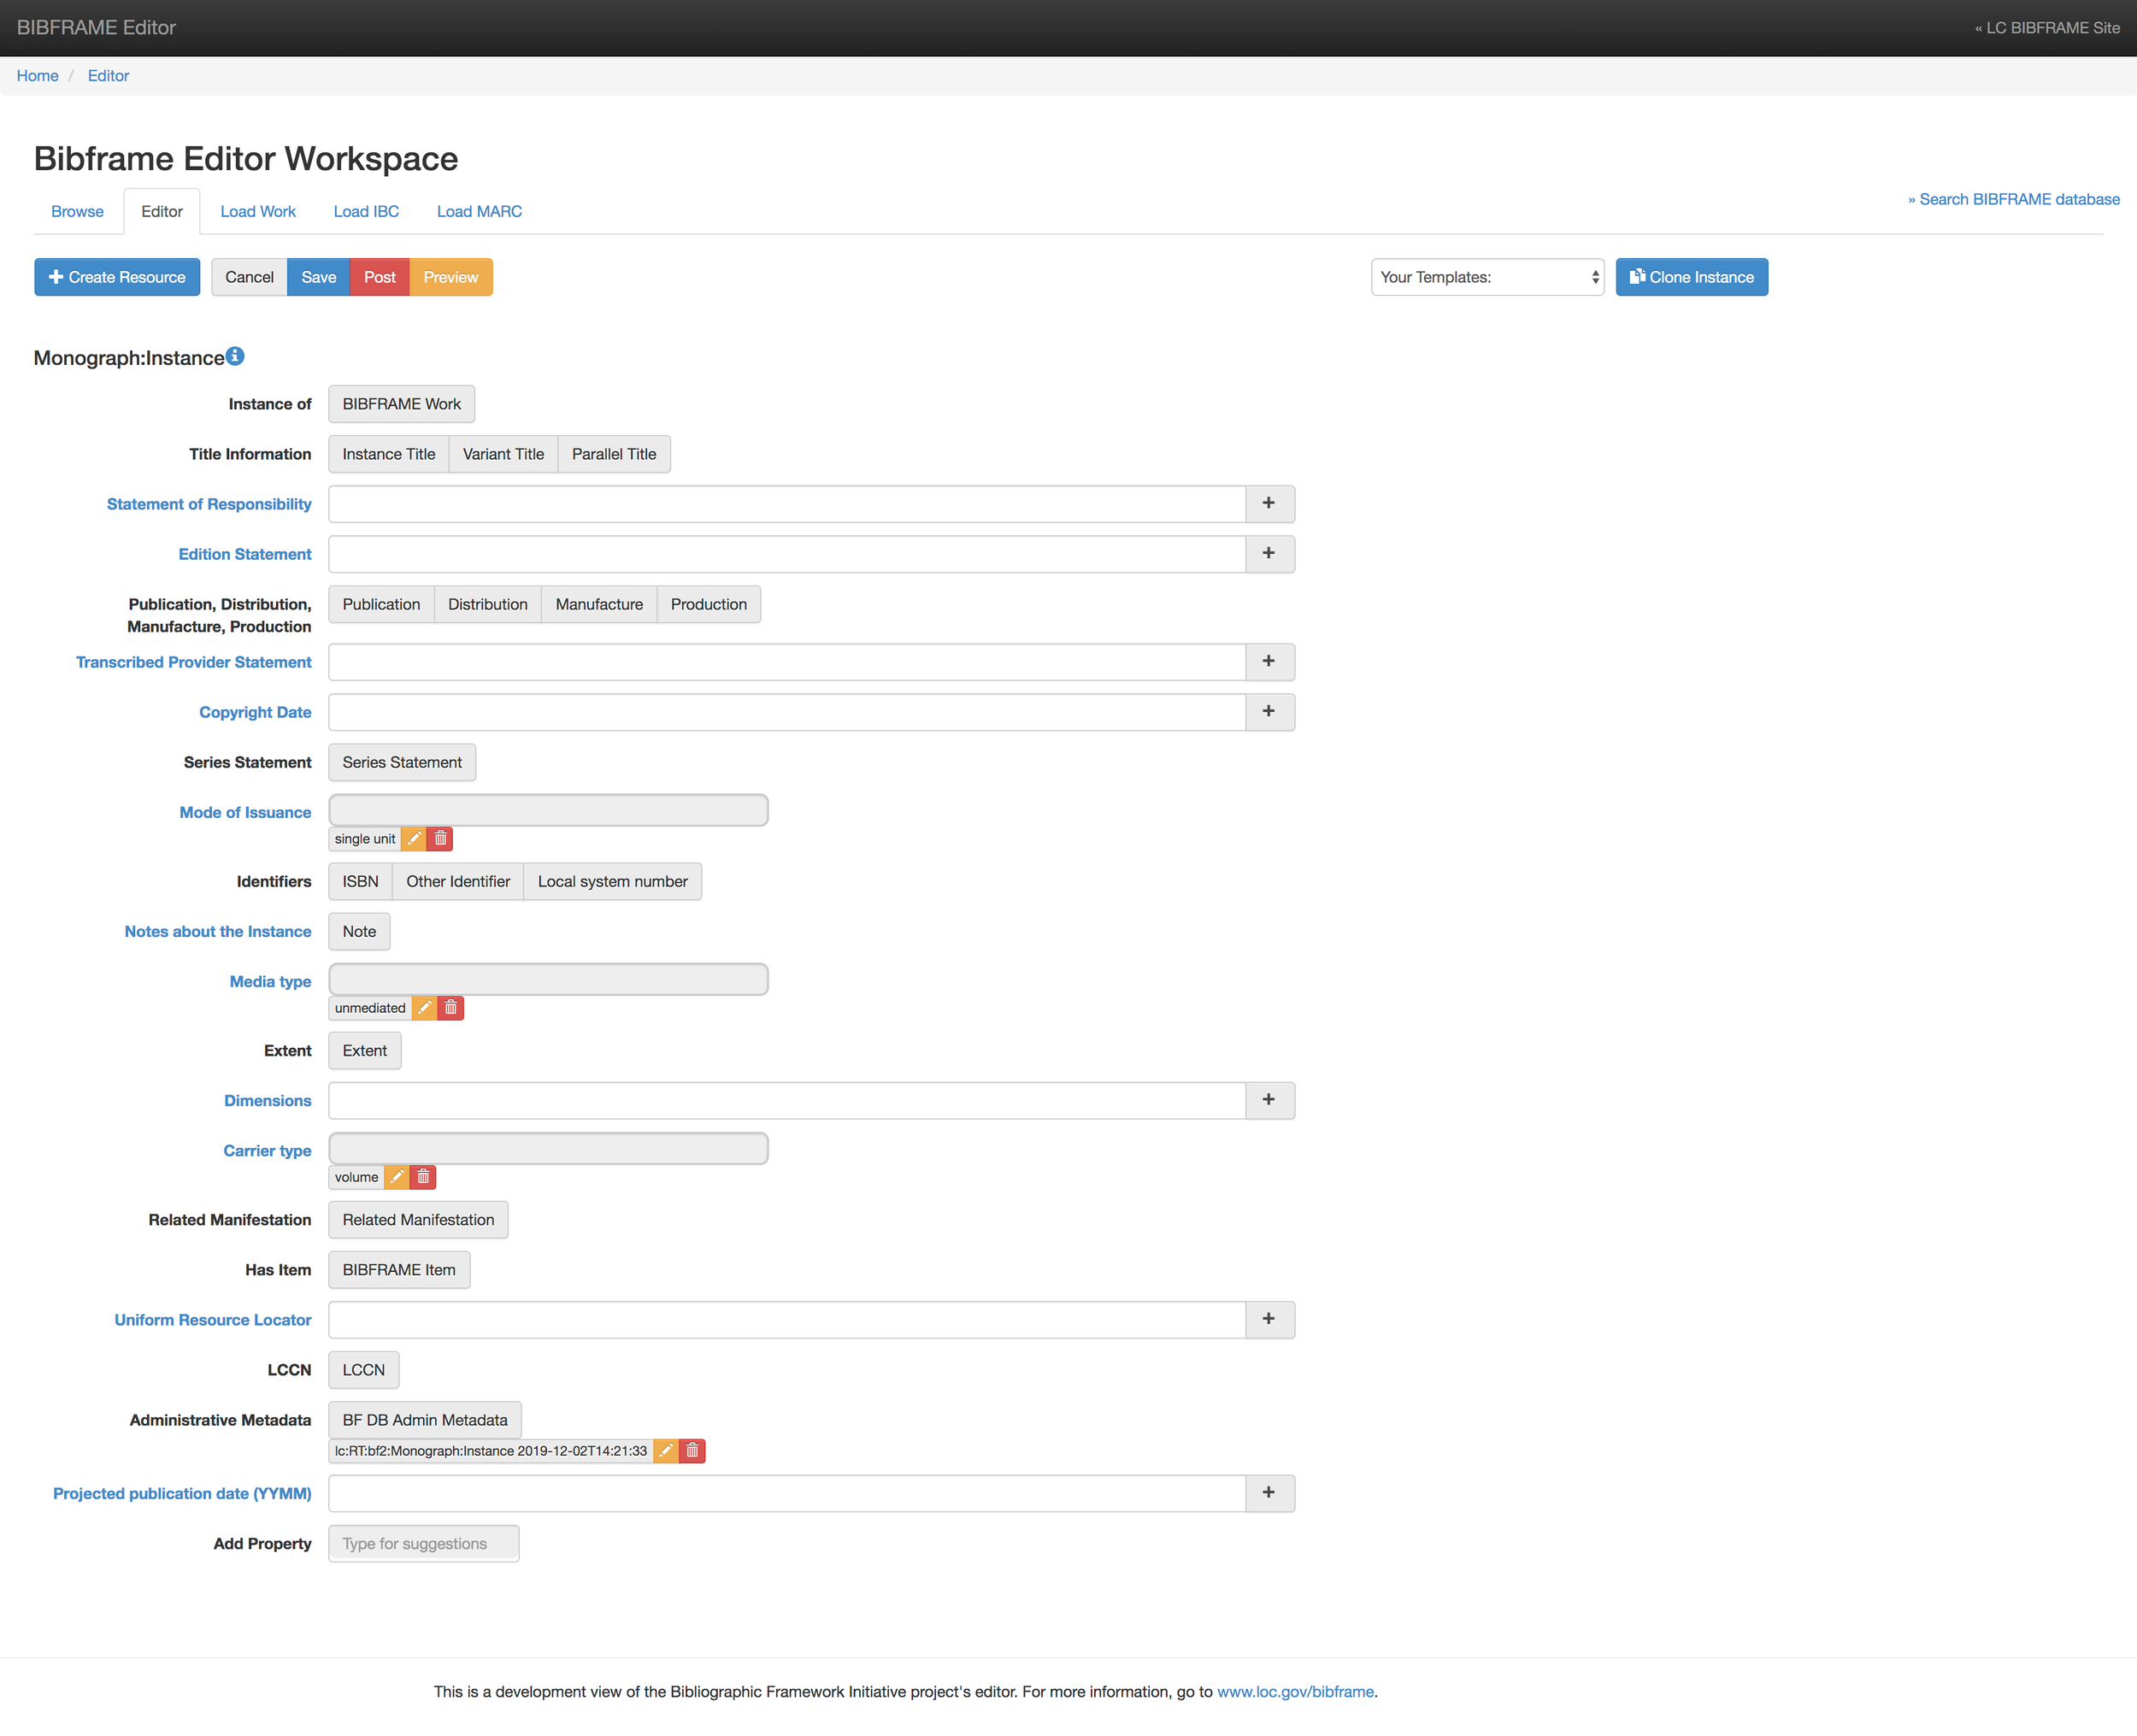The image size is (2137, 1736).
Task: Add Statement of Responsibility with plus button
Action: tap(1269, 504)
